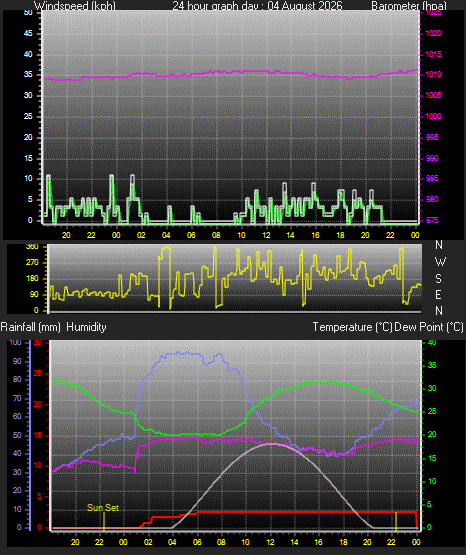Click the "Sun Set" annotation text
466x555 pixels.
click(x=103, y=508)
